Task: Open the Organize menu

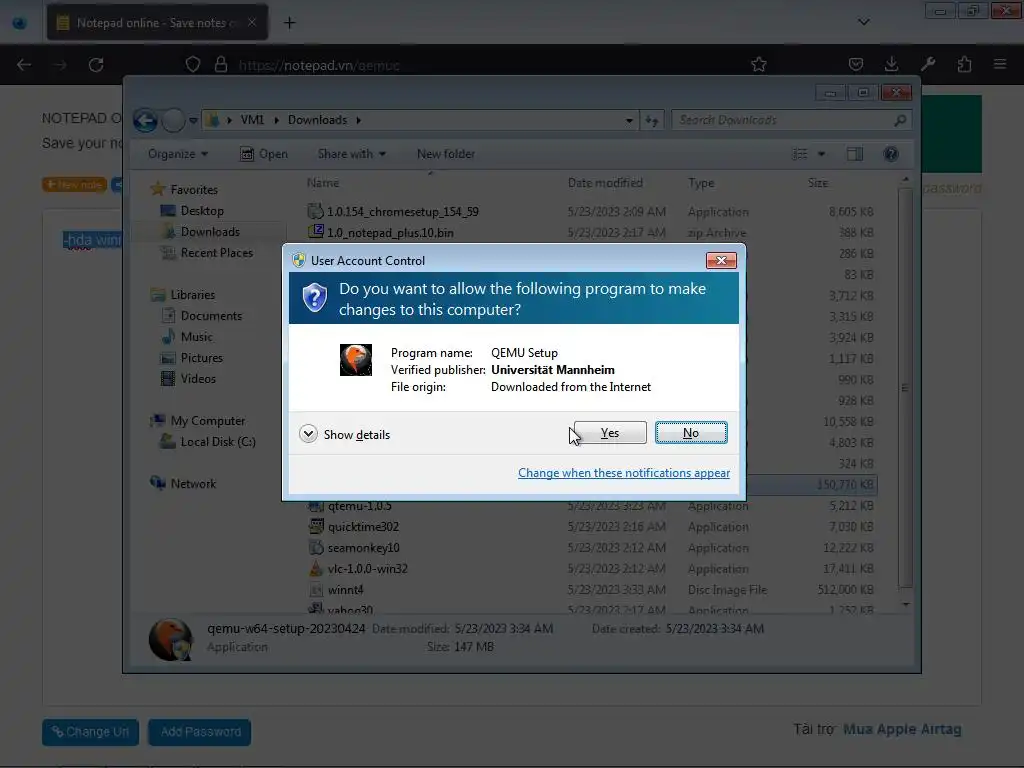Action: click(x=178, y=154)
